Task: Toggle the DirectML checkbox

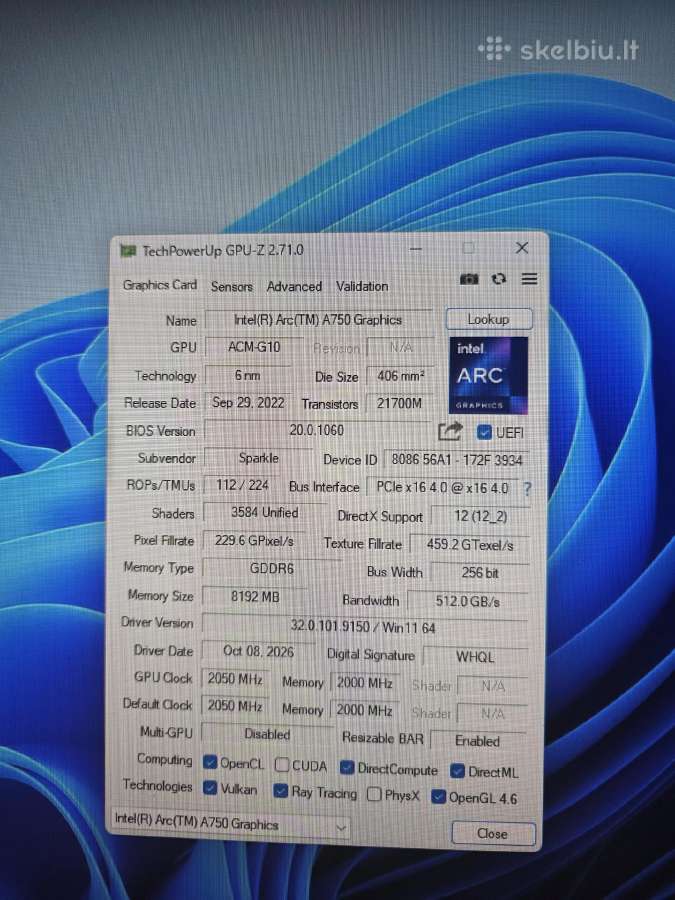Action: click(457, 771)
